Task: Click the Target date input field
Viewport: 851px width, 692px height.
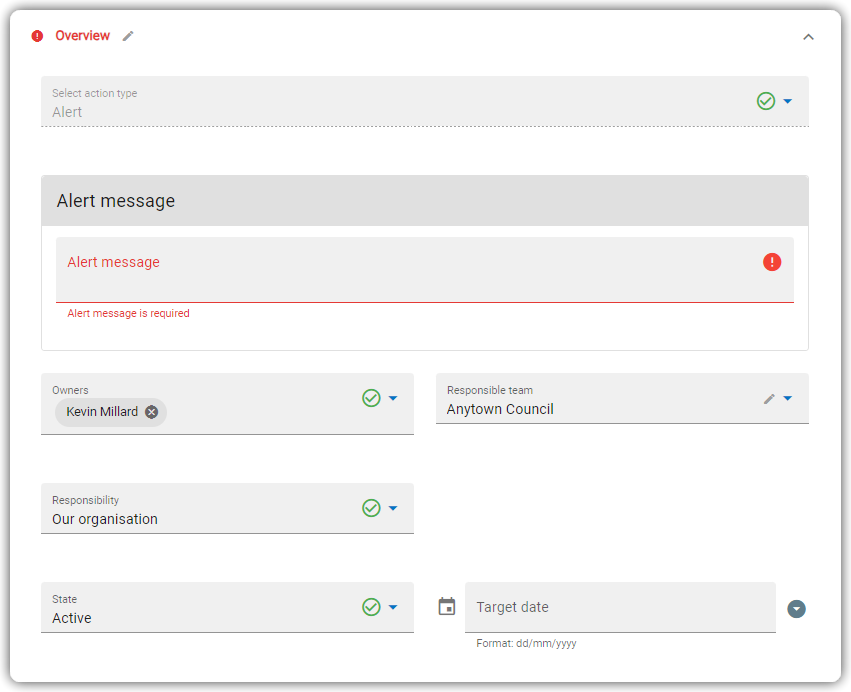Action: tap(620, 607)
